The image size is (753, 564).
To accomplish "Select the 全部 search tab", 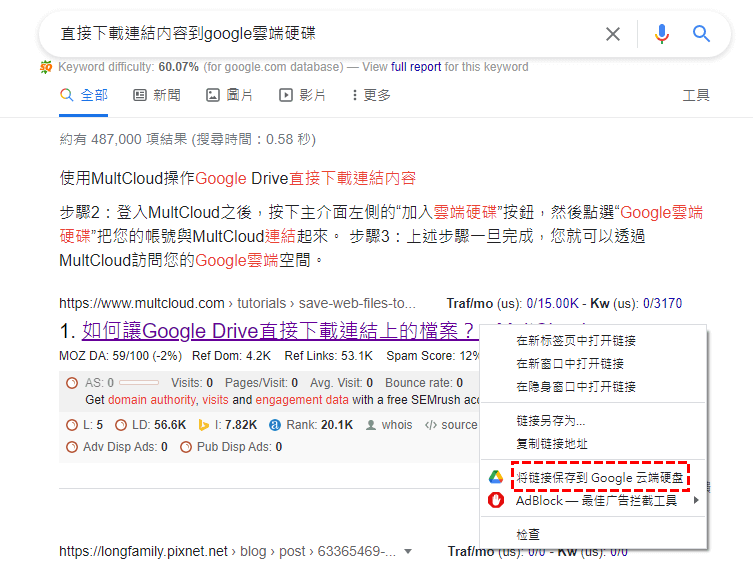I will (x=84, y=95).
